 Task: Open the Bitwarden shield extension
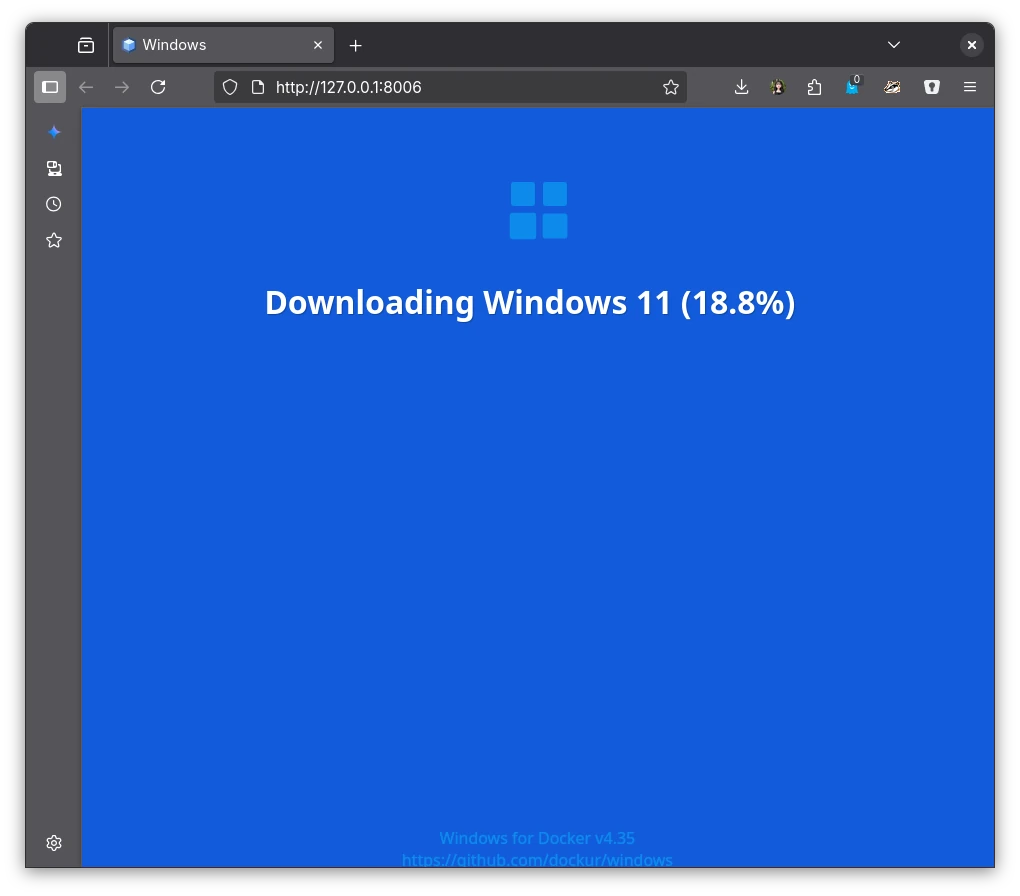932,87
